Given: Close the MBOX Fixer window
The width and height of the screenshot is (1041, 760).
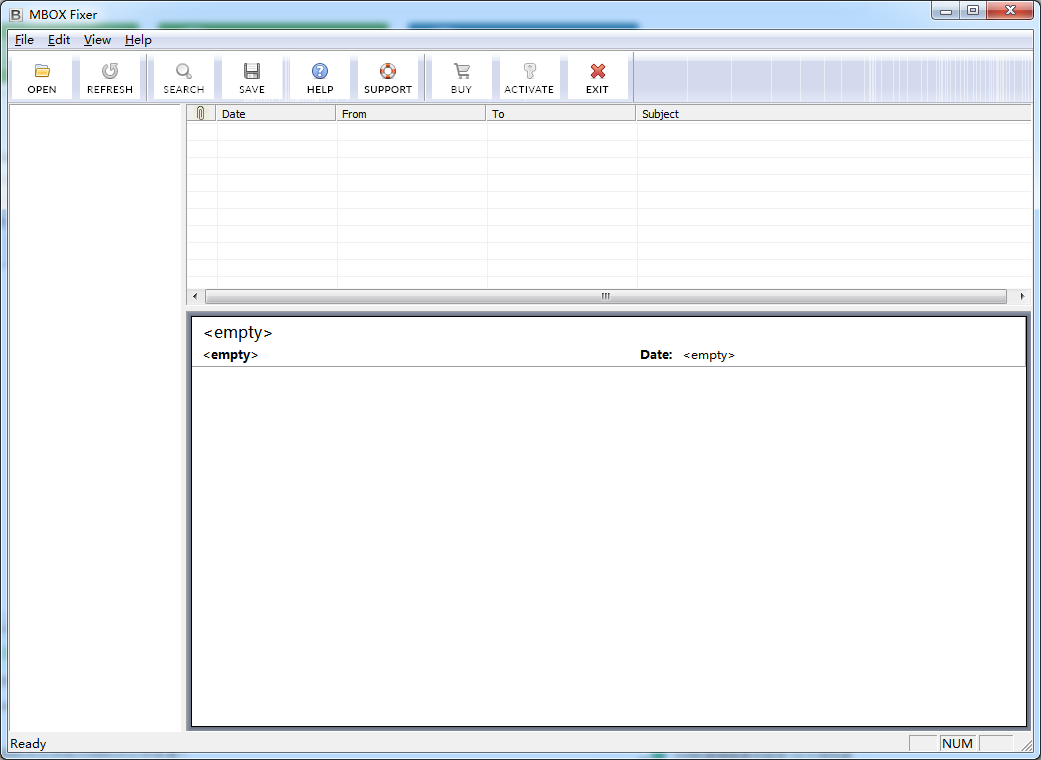Looking at the screenshot, I should coord(1010,11).
